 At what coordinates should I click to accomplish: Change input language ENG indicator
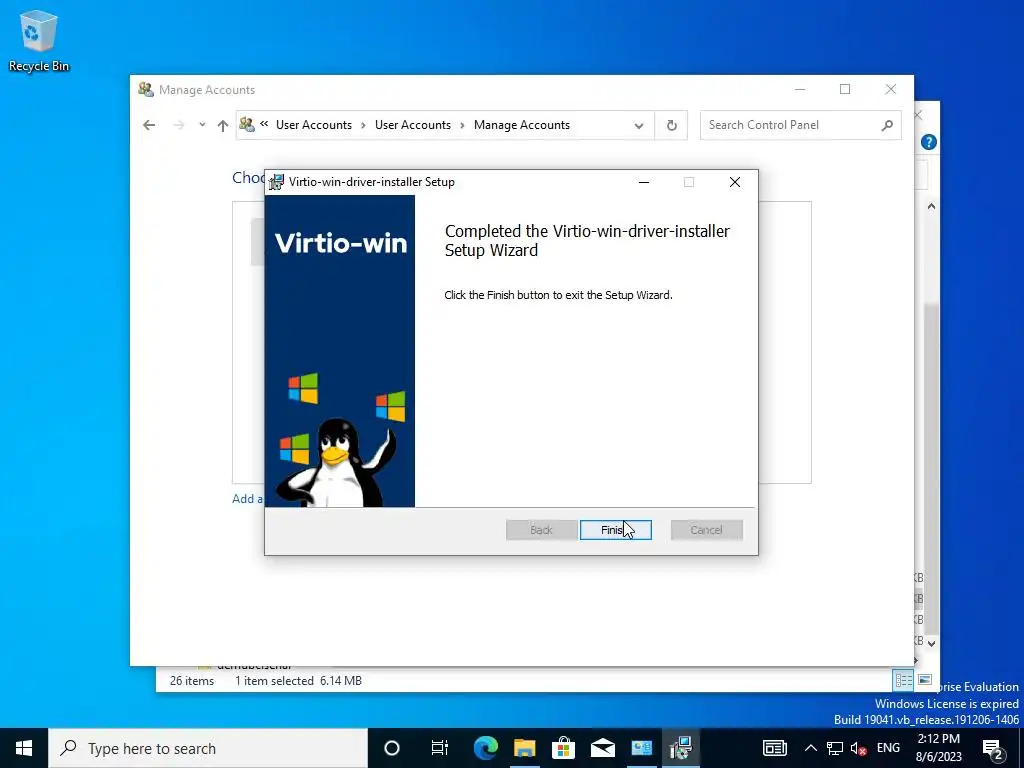click(x=888, y=748)
